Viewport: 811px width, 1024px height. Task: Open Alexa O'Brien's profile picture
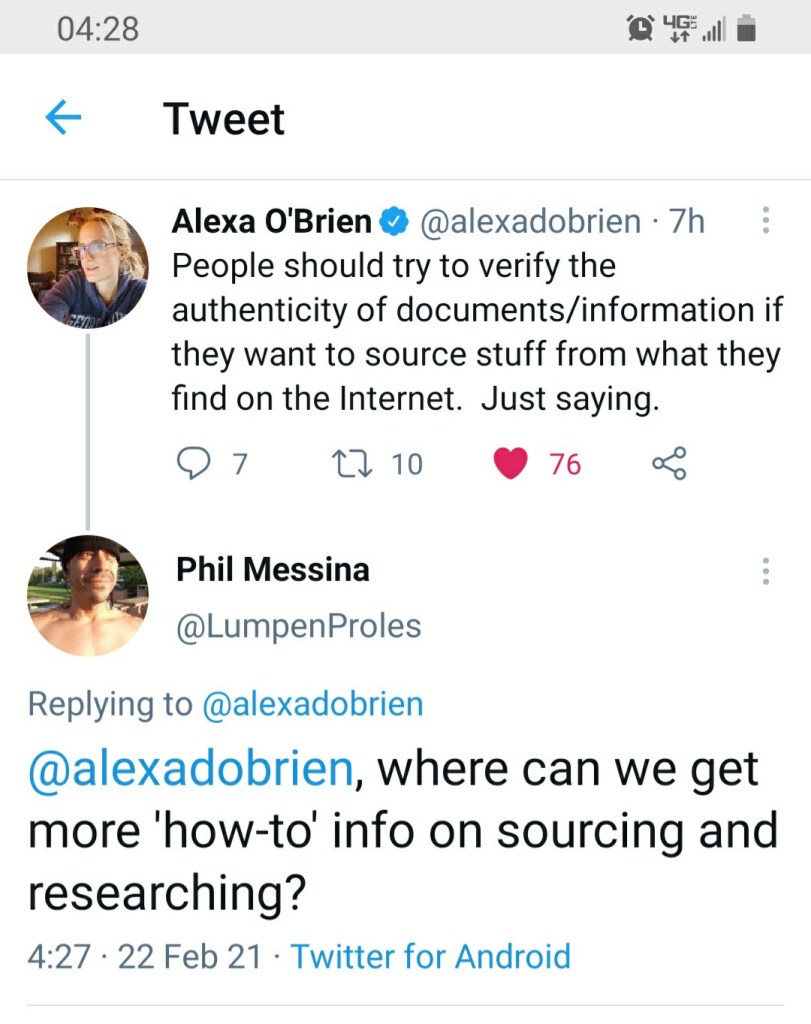[x=87, y=267]
